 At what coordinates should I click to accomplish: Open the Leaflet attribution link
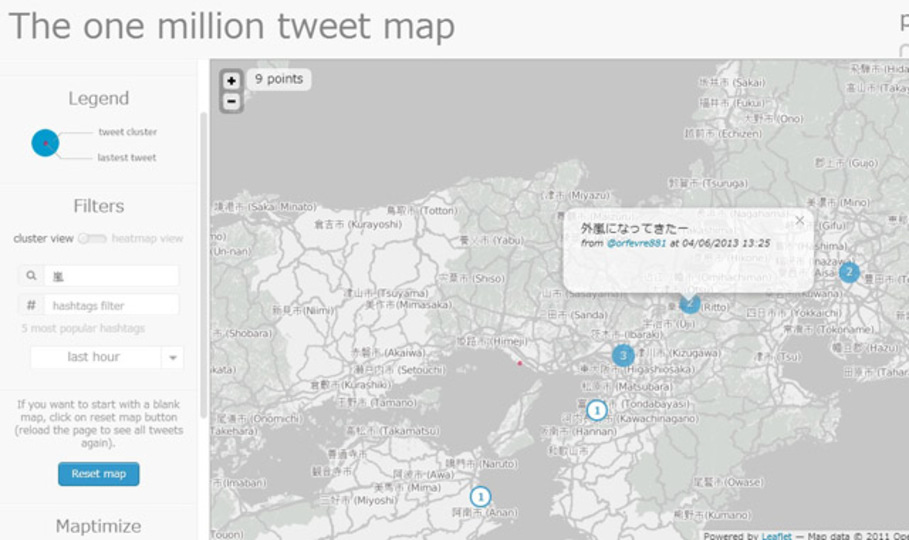tap(776, 535)
